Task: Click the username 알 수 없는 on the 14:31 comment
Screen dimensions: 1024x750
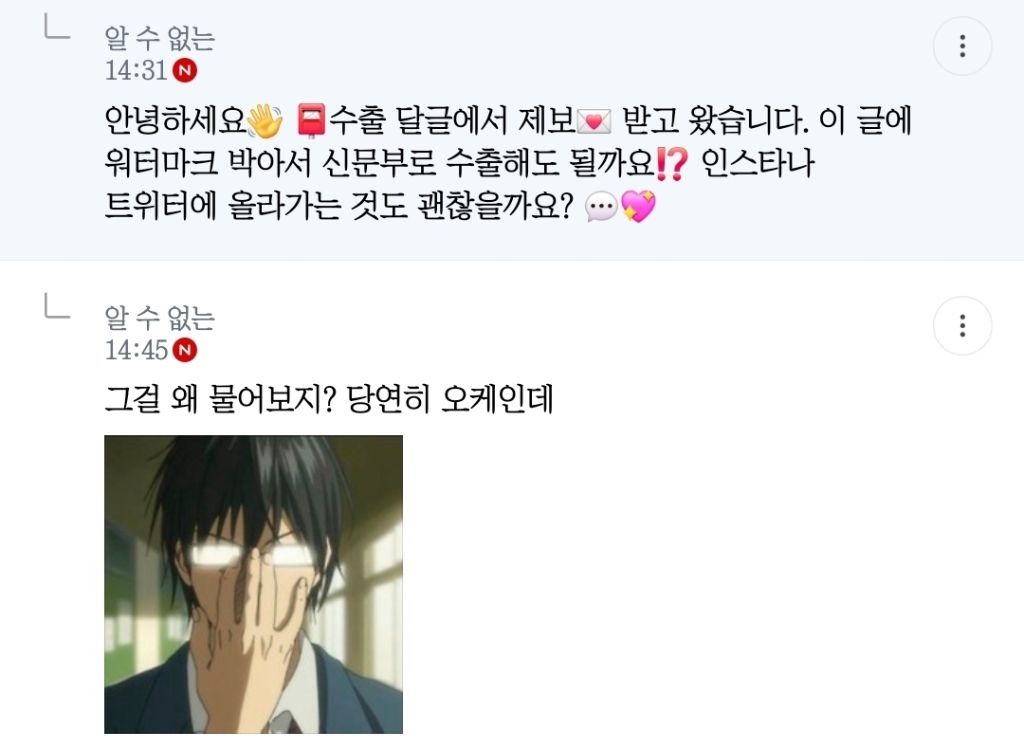Action: tap(160, 38)
